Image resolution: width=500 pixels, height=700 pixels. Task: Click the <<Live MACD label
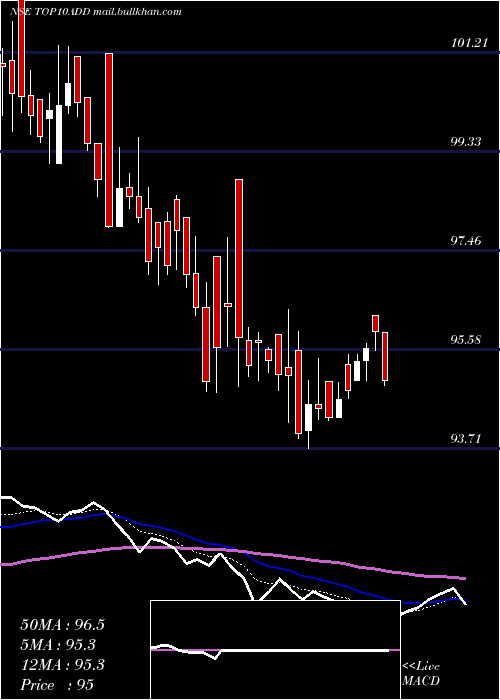(x=421, y=673)
